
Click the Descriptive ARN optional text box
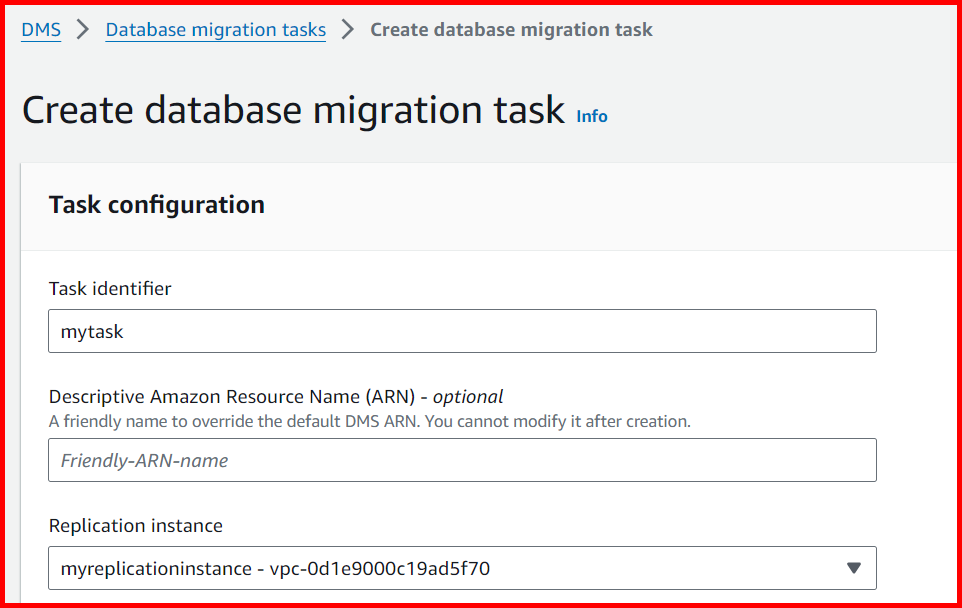click(462, 459)
